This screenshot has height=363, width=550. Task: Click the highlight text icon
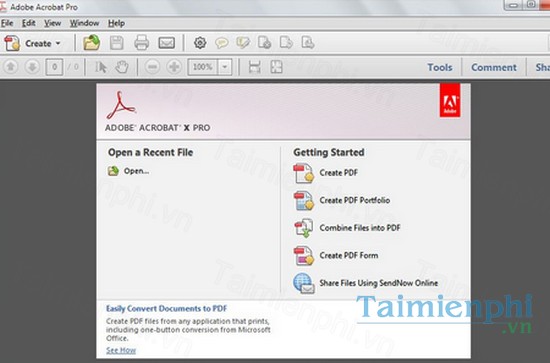tap(243, 43)
